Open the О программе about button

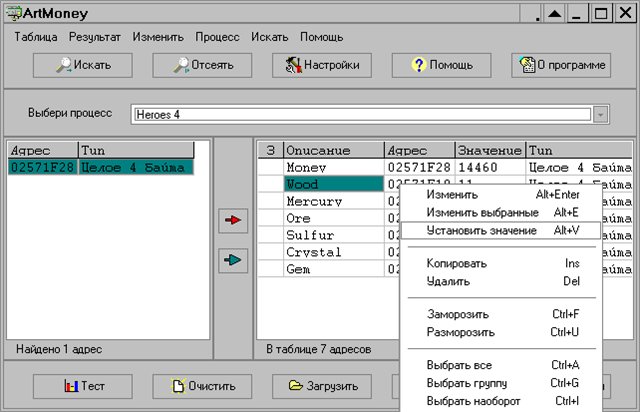(x=560, y=65)
